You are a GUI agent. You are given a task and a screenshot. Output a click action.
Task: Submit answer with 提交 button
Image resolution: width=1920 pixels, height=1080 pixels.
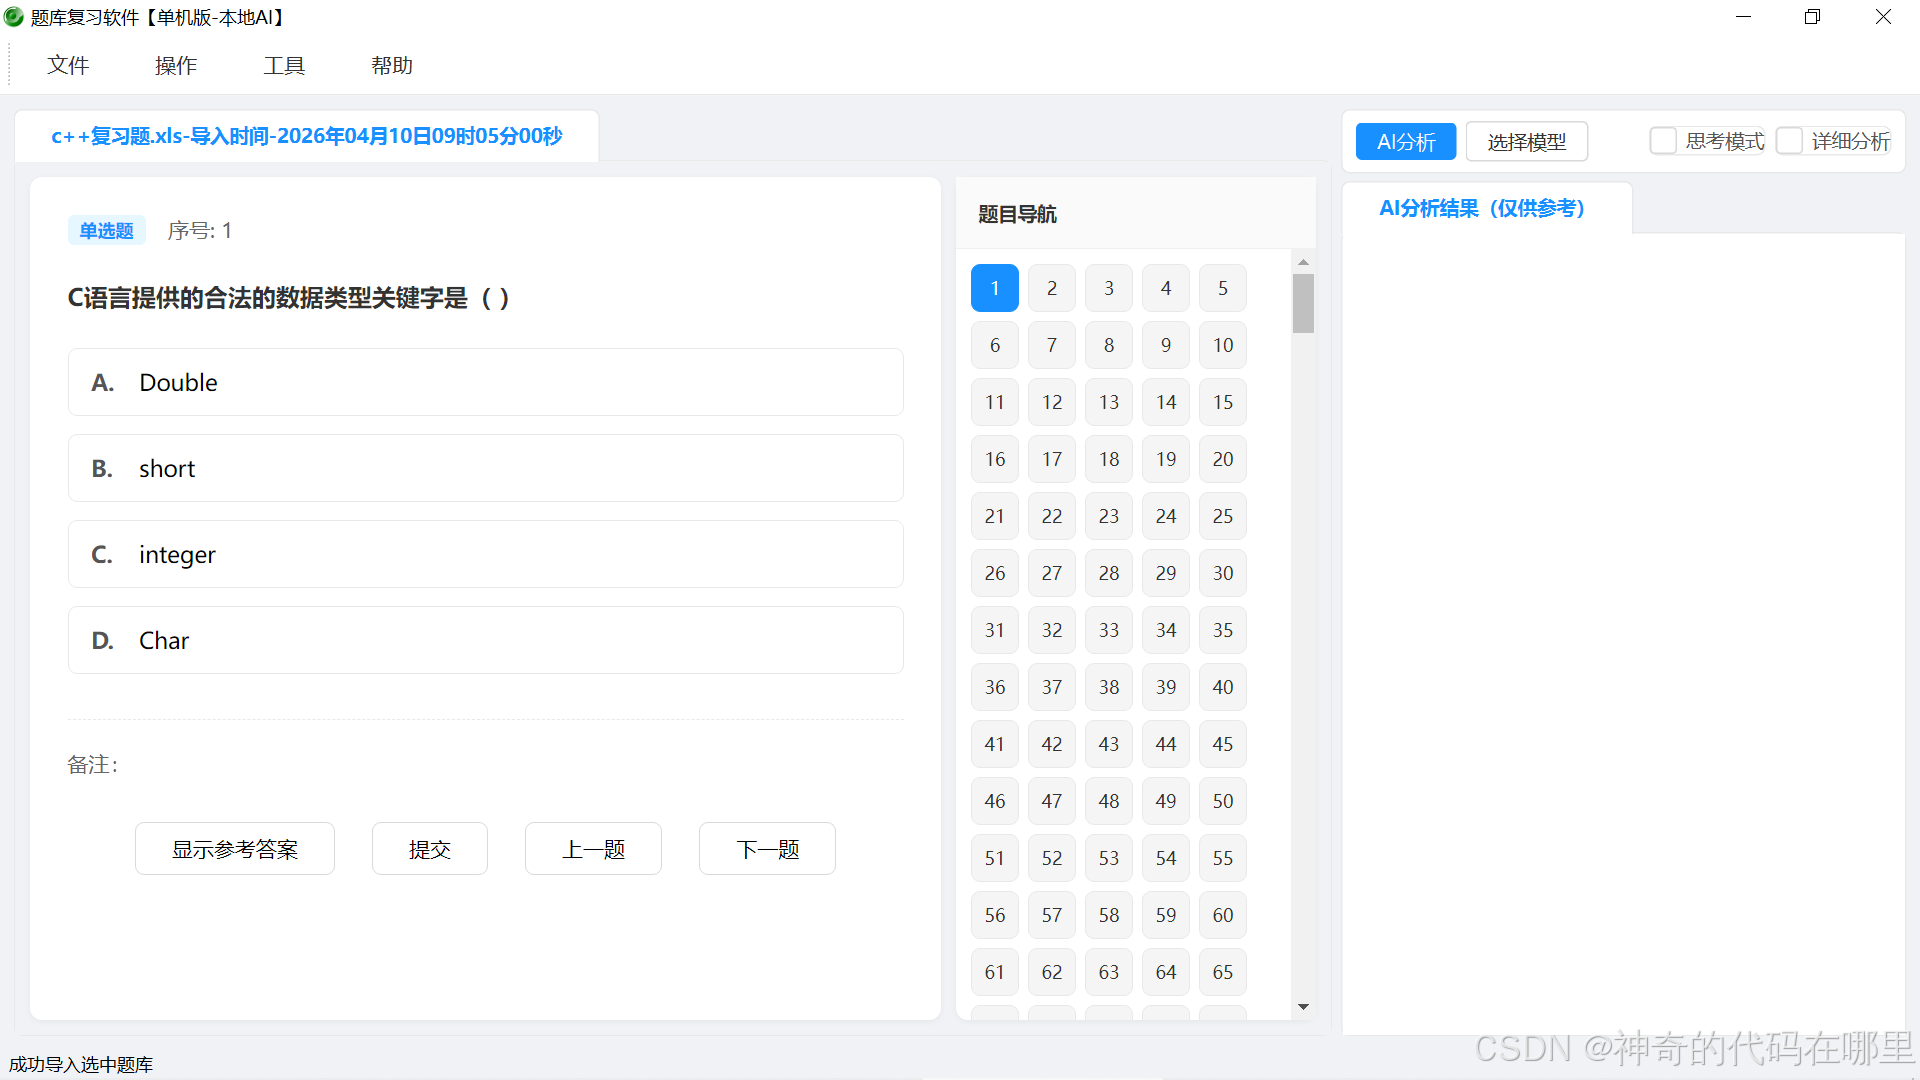click(430, 849)
